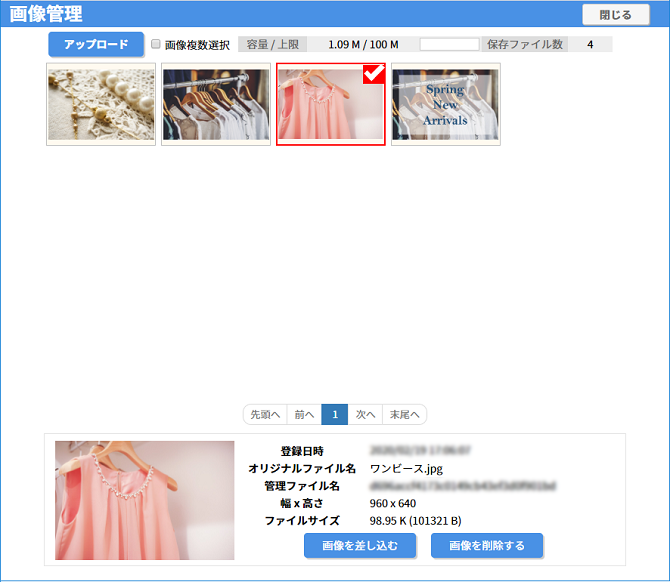Delete the image with 画像を削除する
Viewport: 670px width, 582px height.
tap(487, 546)
